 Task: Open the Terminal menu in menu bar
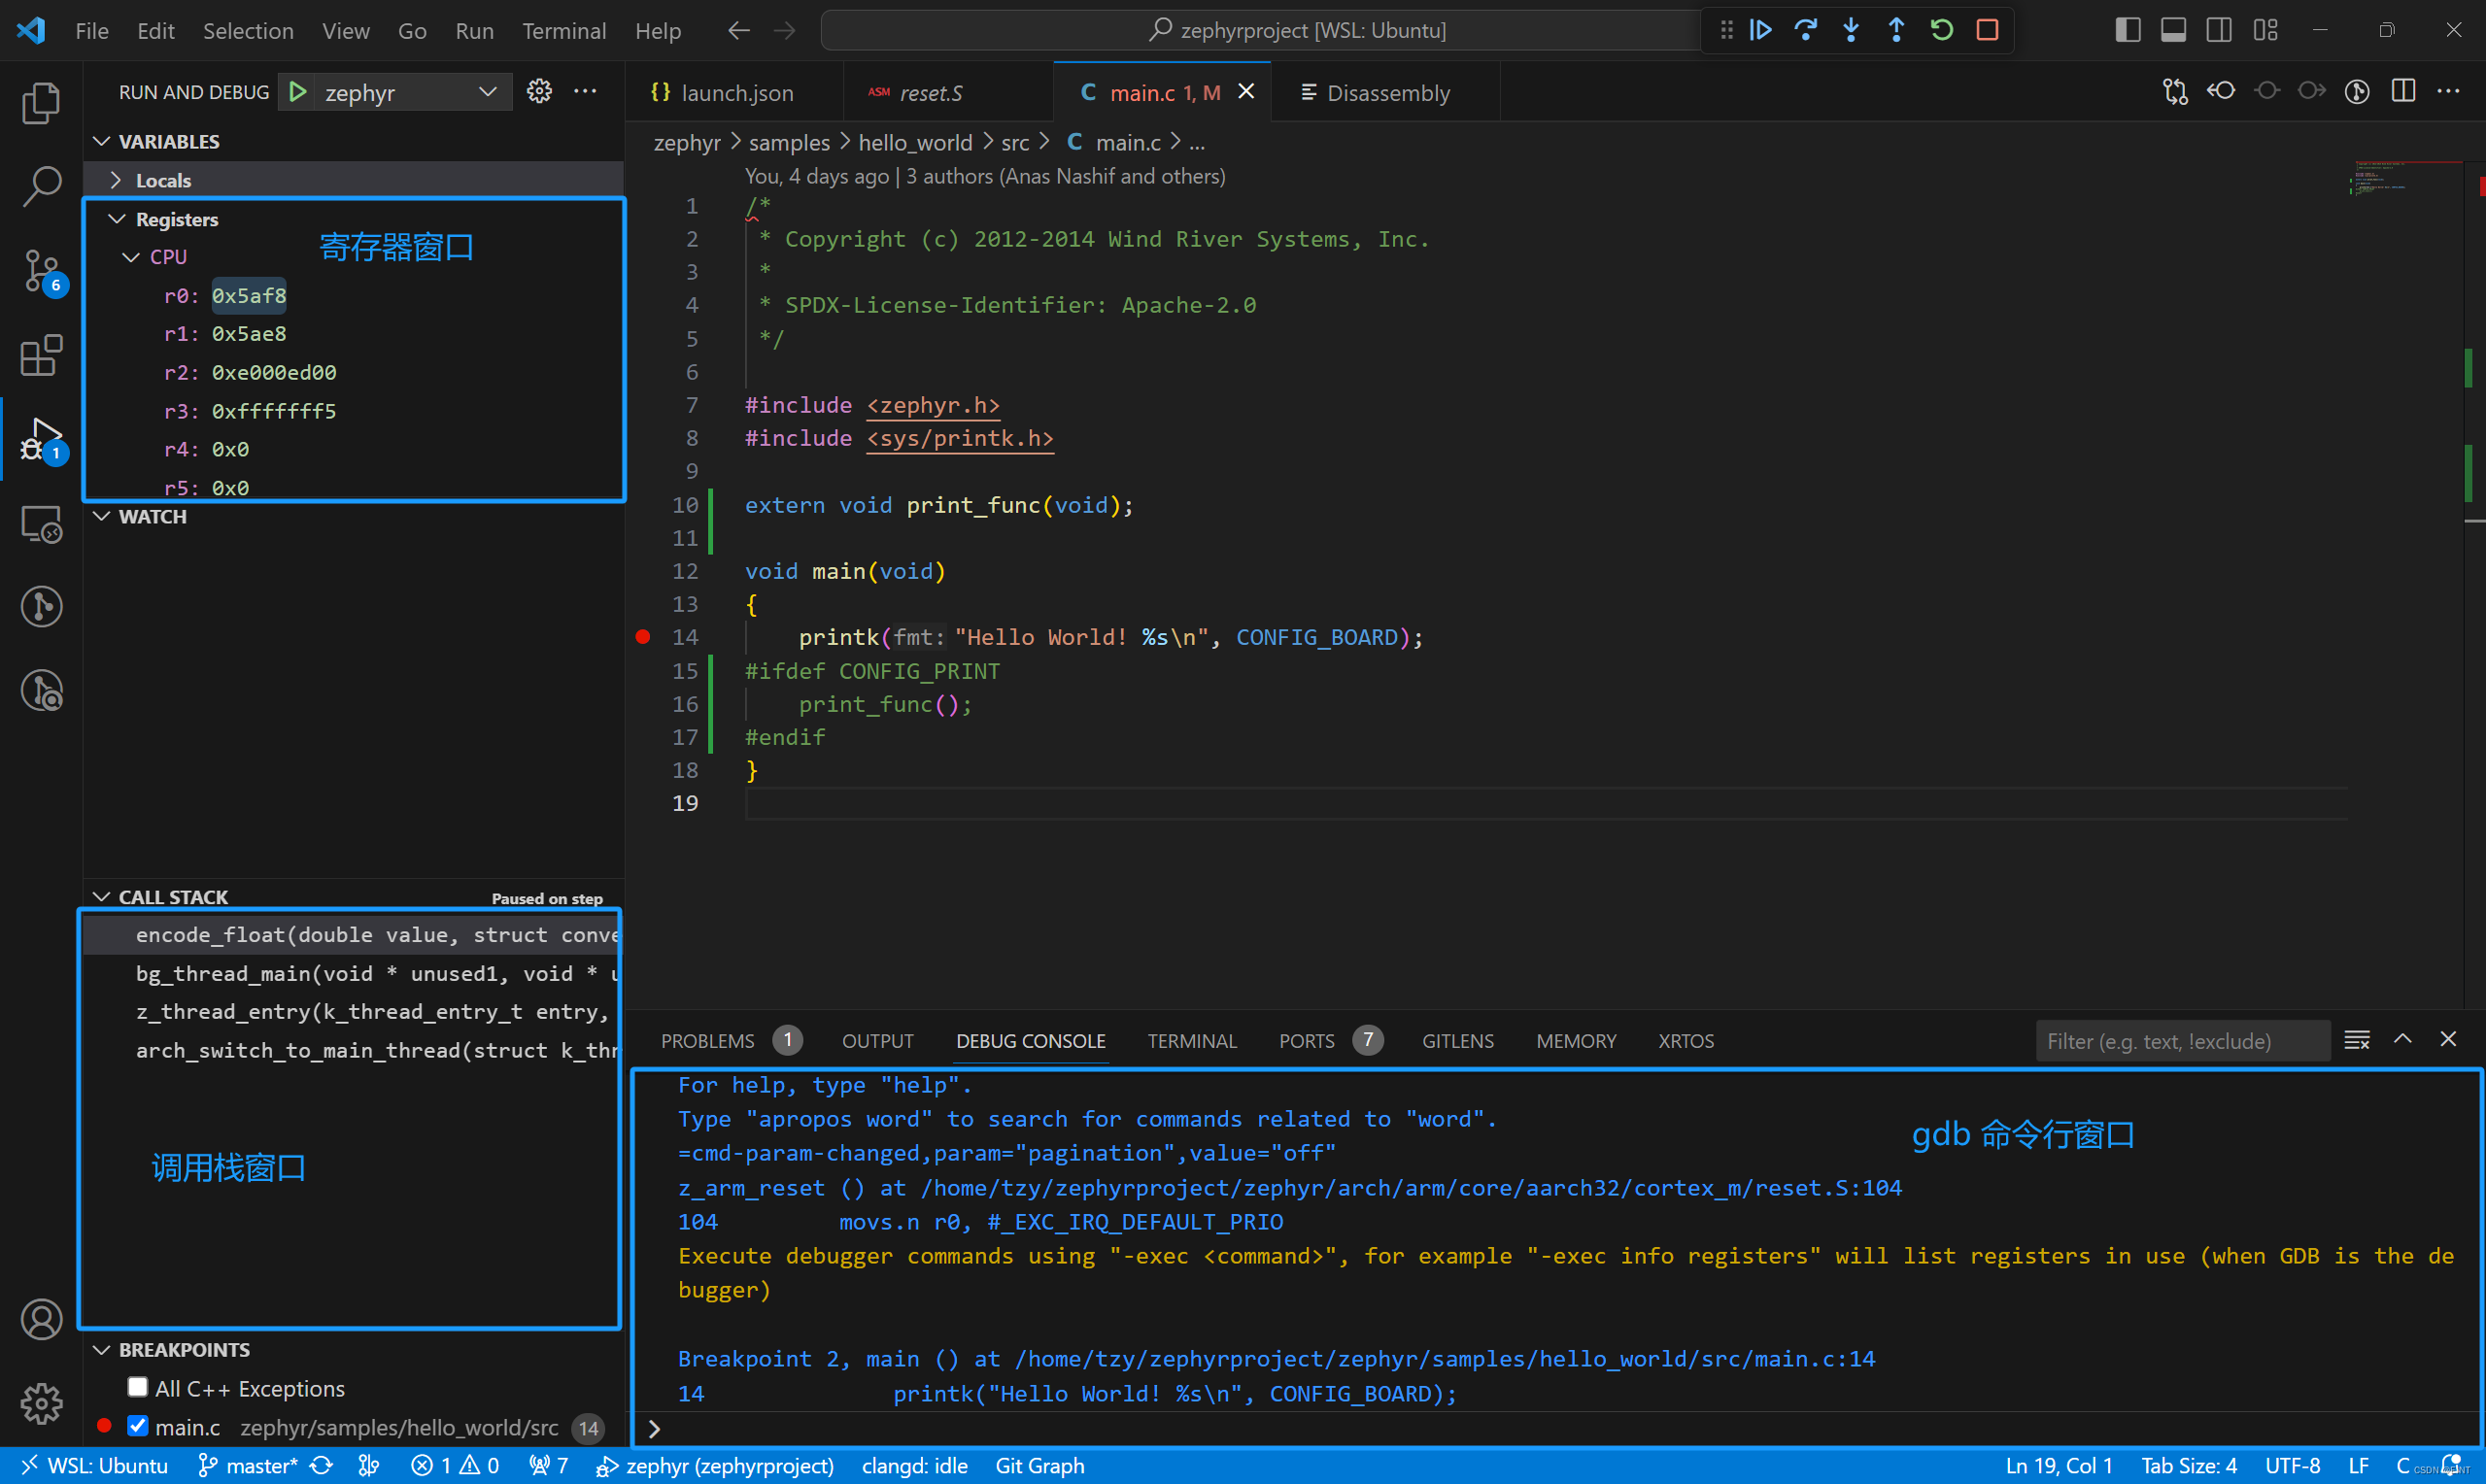click(x=564, y=31)
